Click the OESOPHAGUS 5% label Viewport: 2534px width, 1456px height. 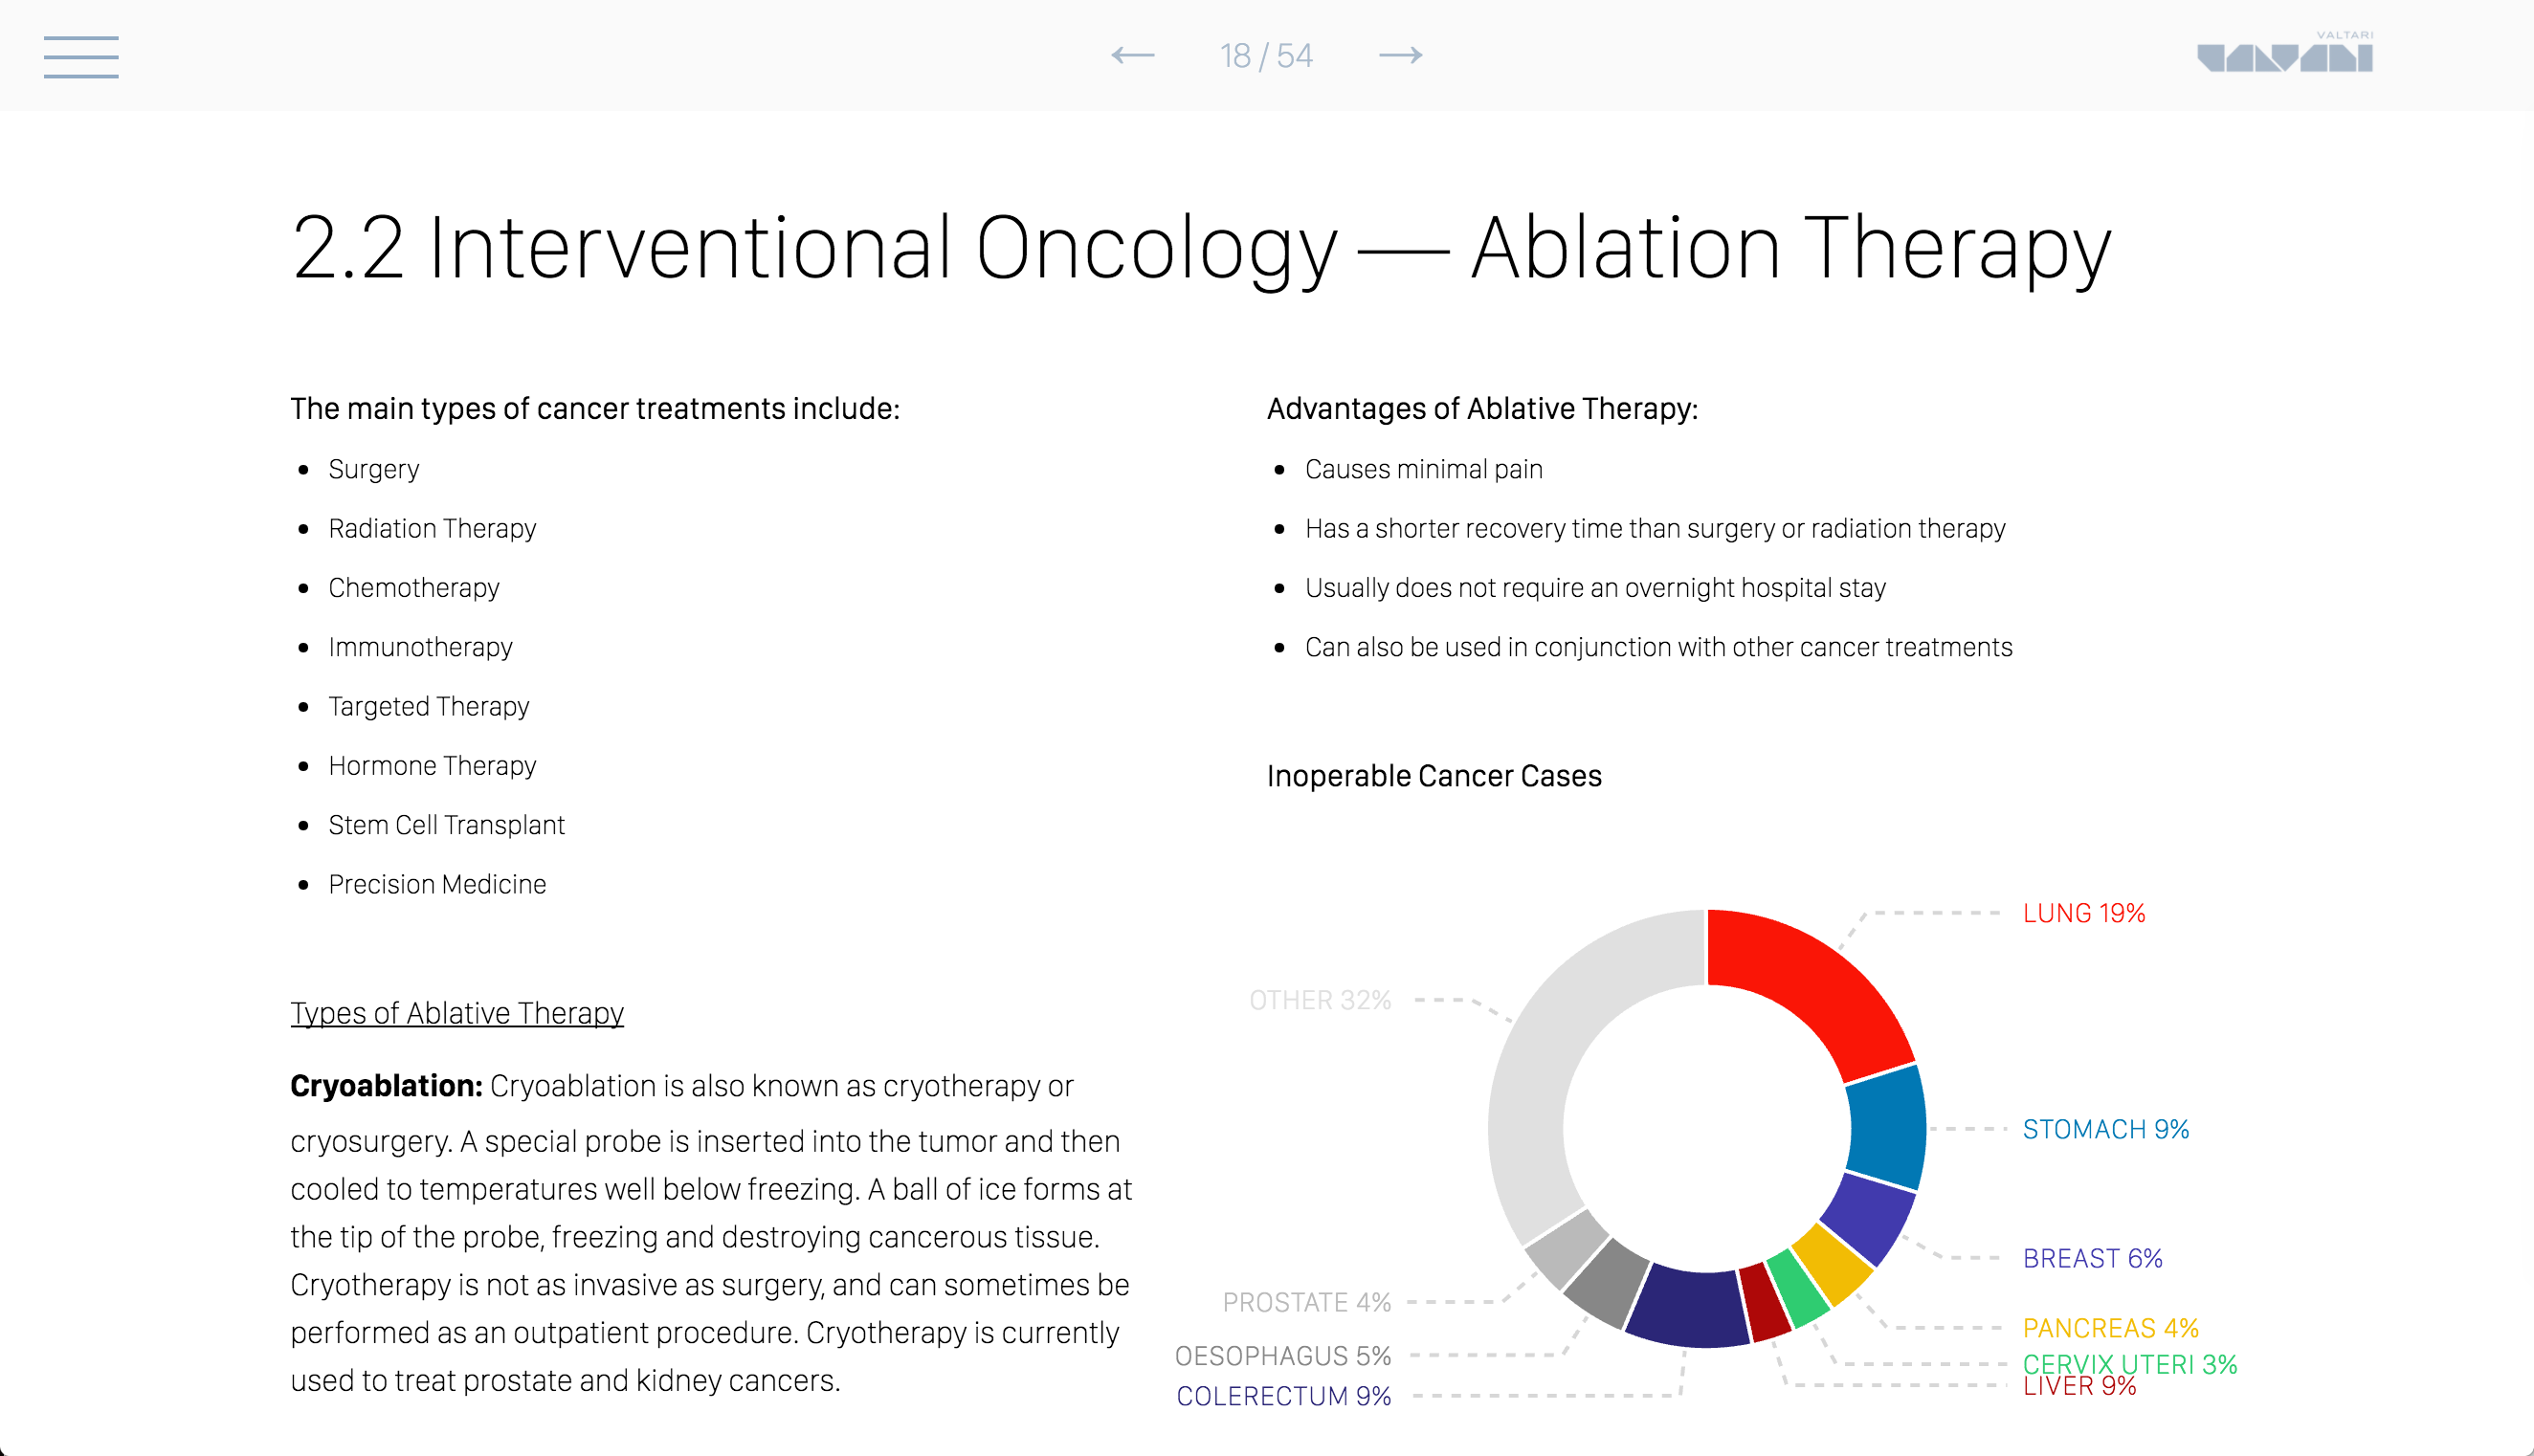1282,1356
